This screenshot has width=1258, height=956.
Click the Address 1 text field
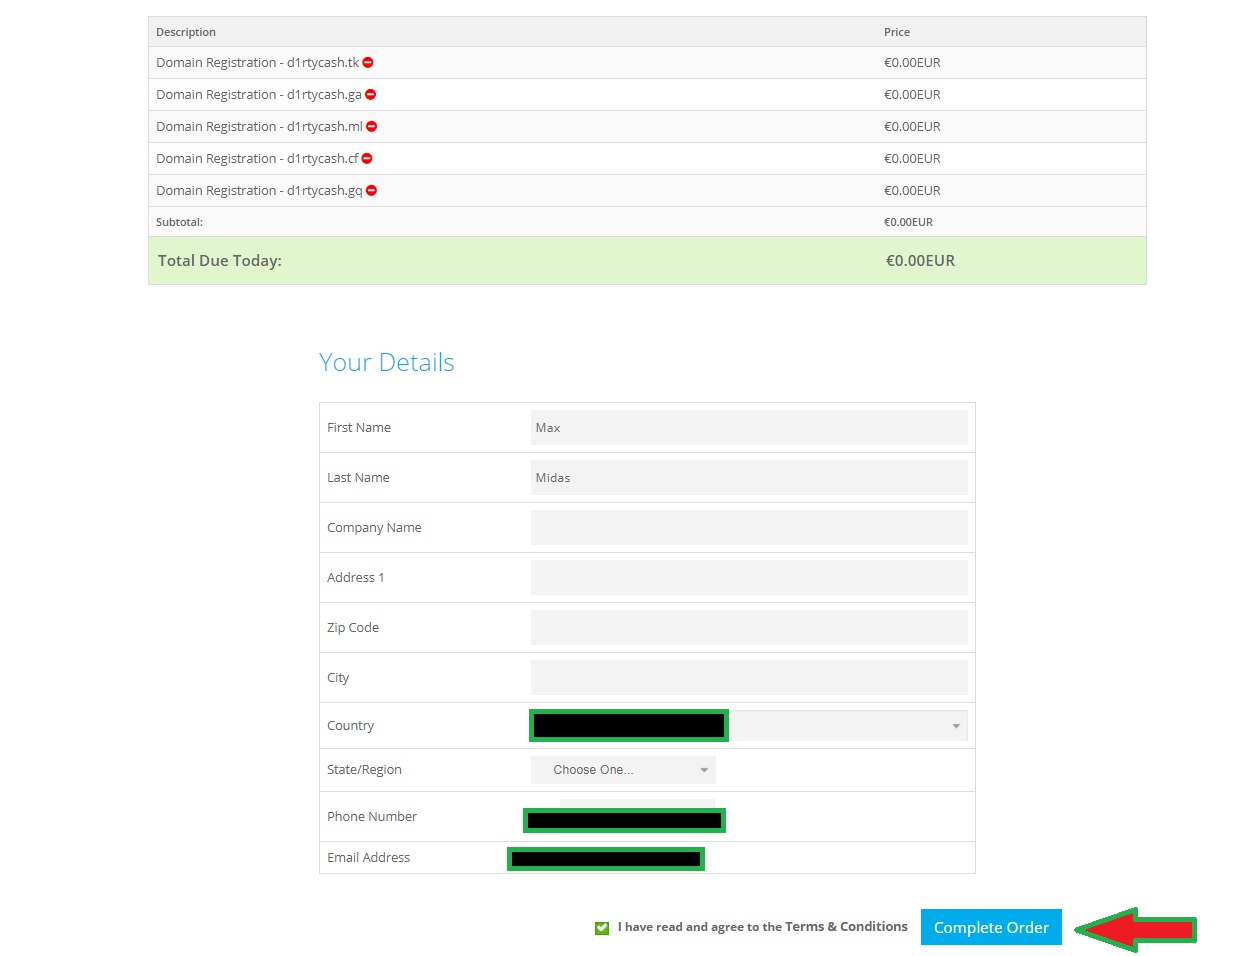pos(748,578)
